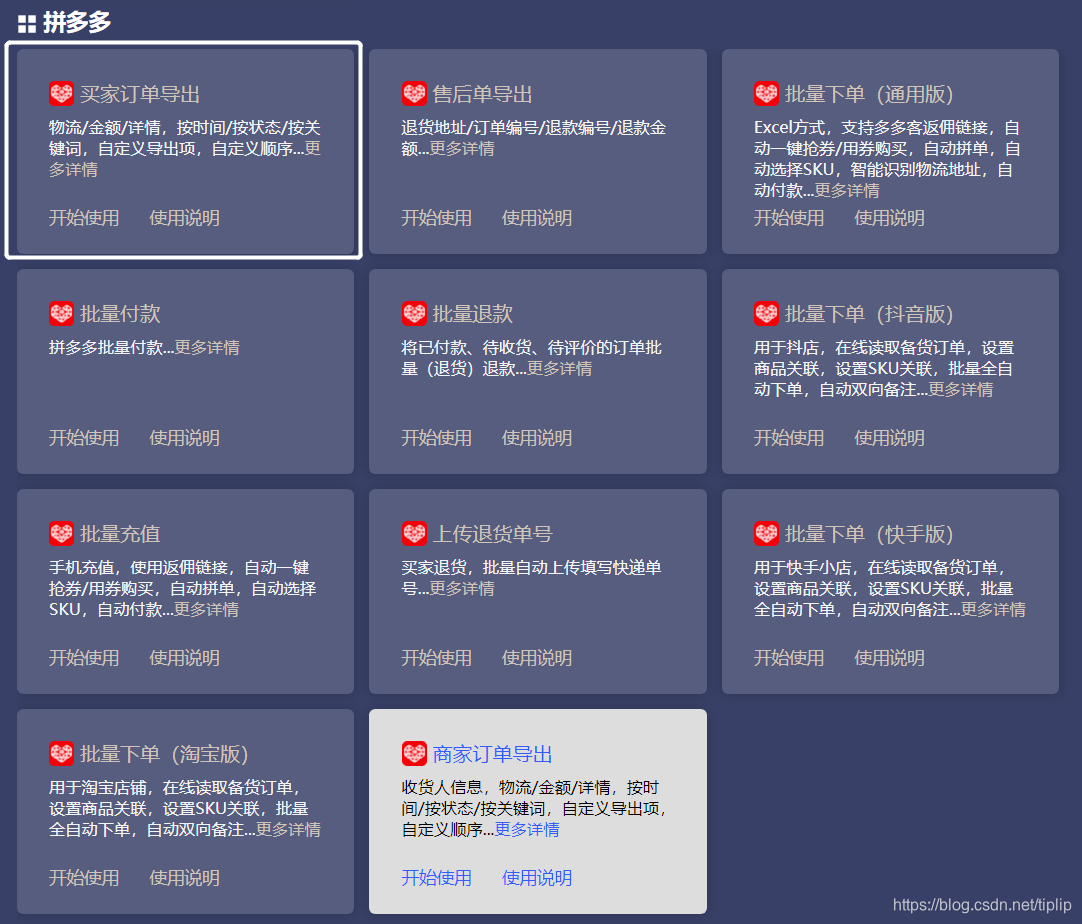
Task: Open 使用说明 for 上传退货单号
Action: tap(537, 658)
